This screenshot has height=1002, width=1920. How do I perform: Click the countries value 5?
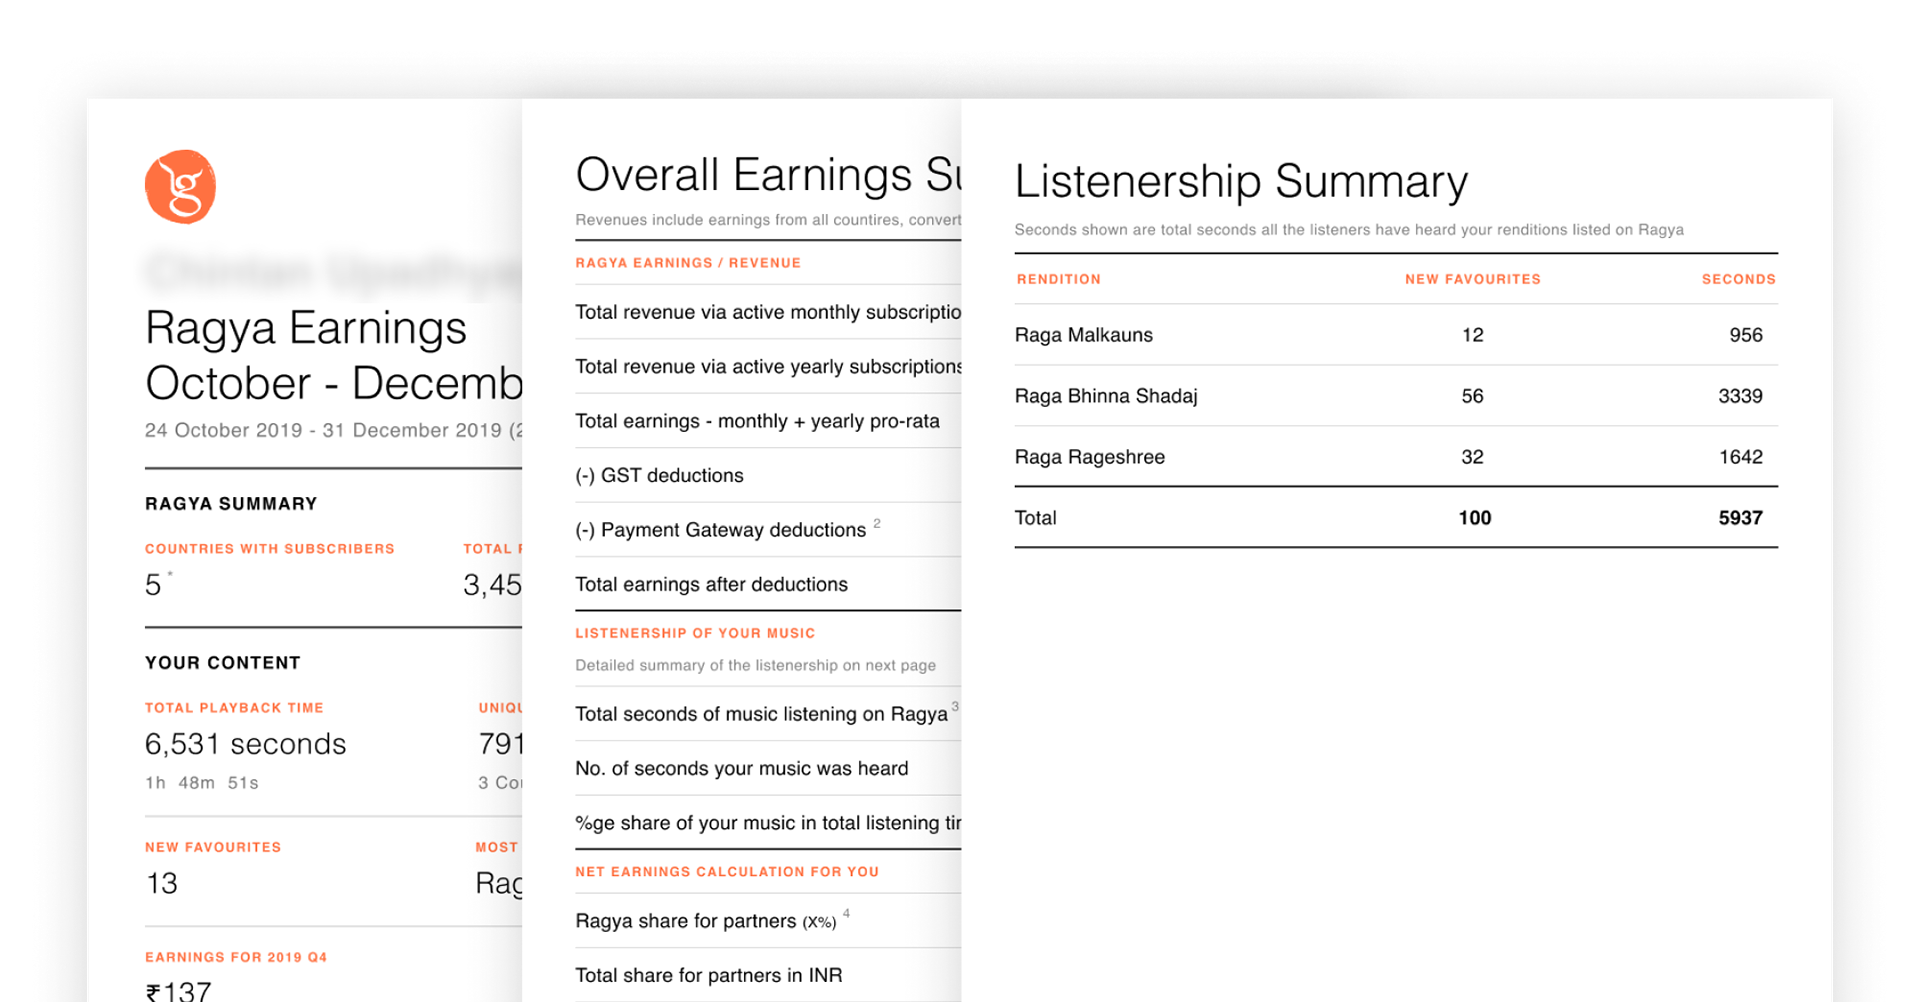coord(153,585)
